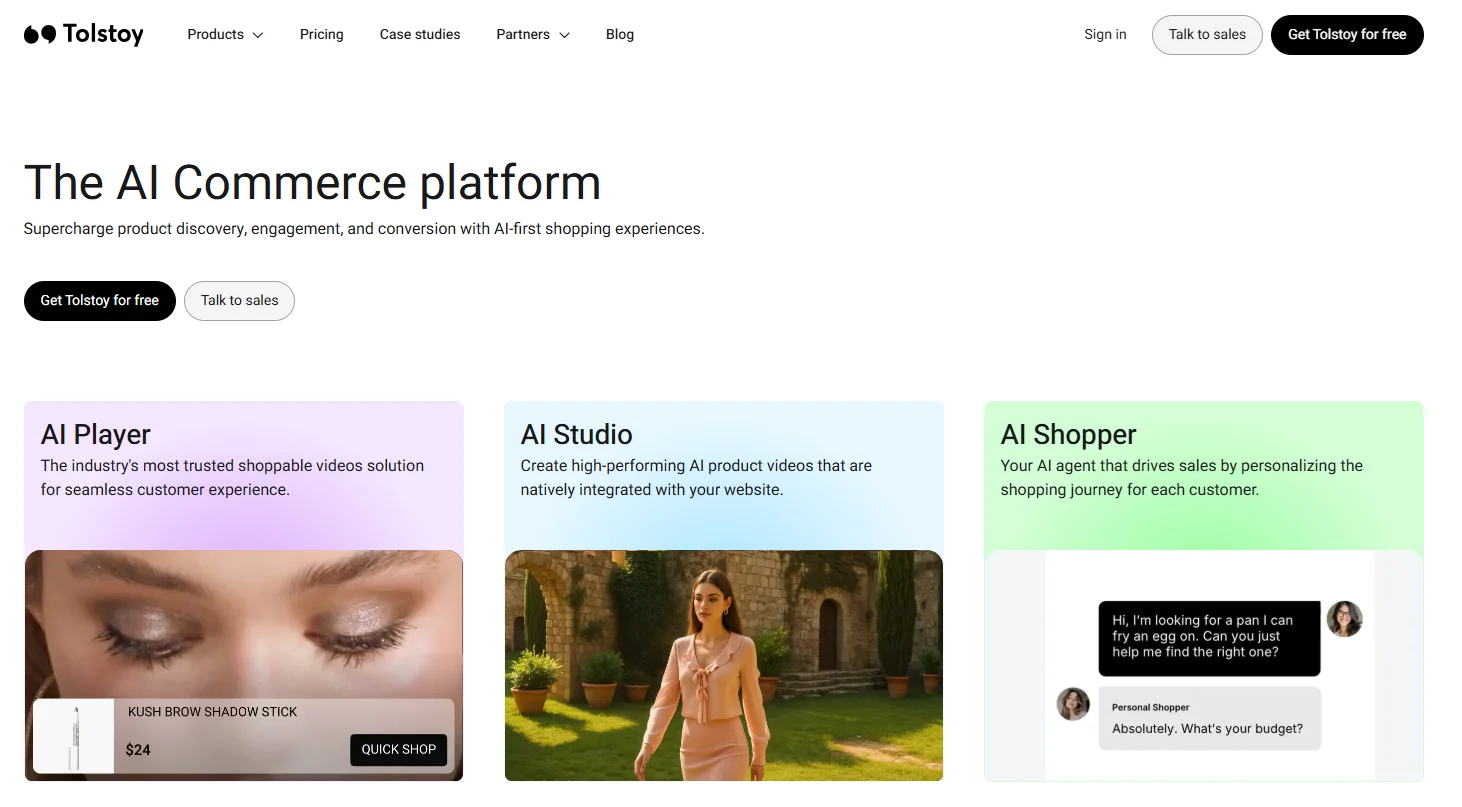Screen dimensions: 1462x807
Task: Click the Quick Shop button
Action: (398, 749)
